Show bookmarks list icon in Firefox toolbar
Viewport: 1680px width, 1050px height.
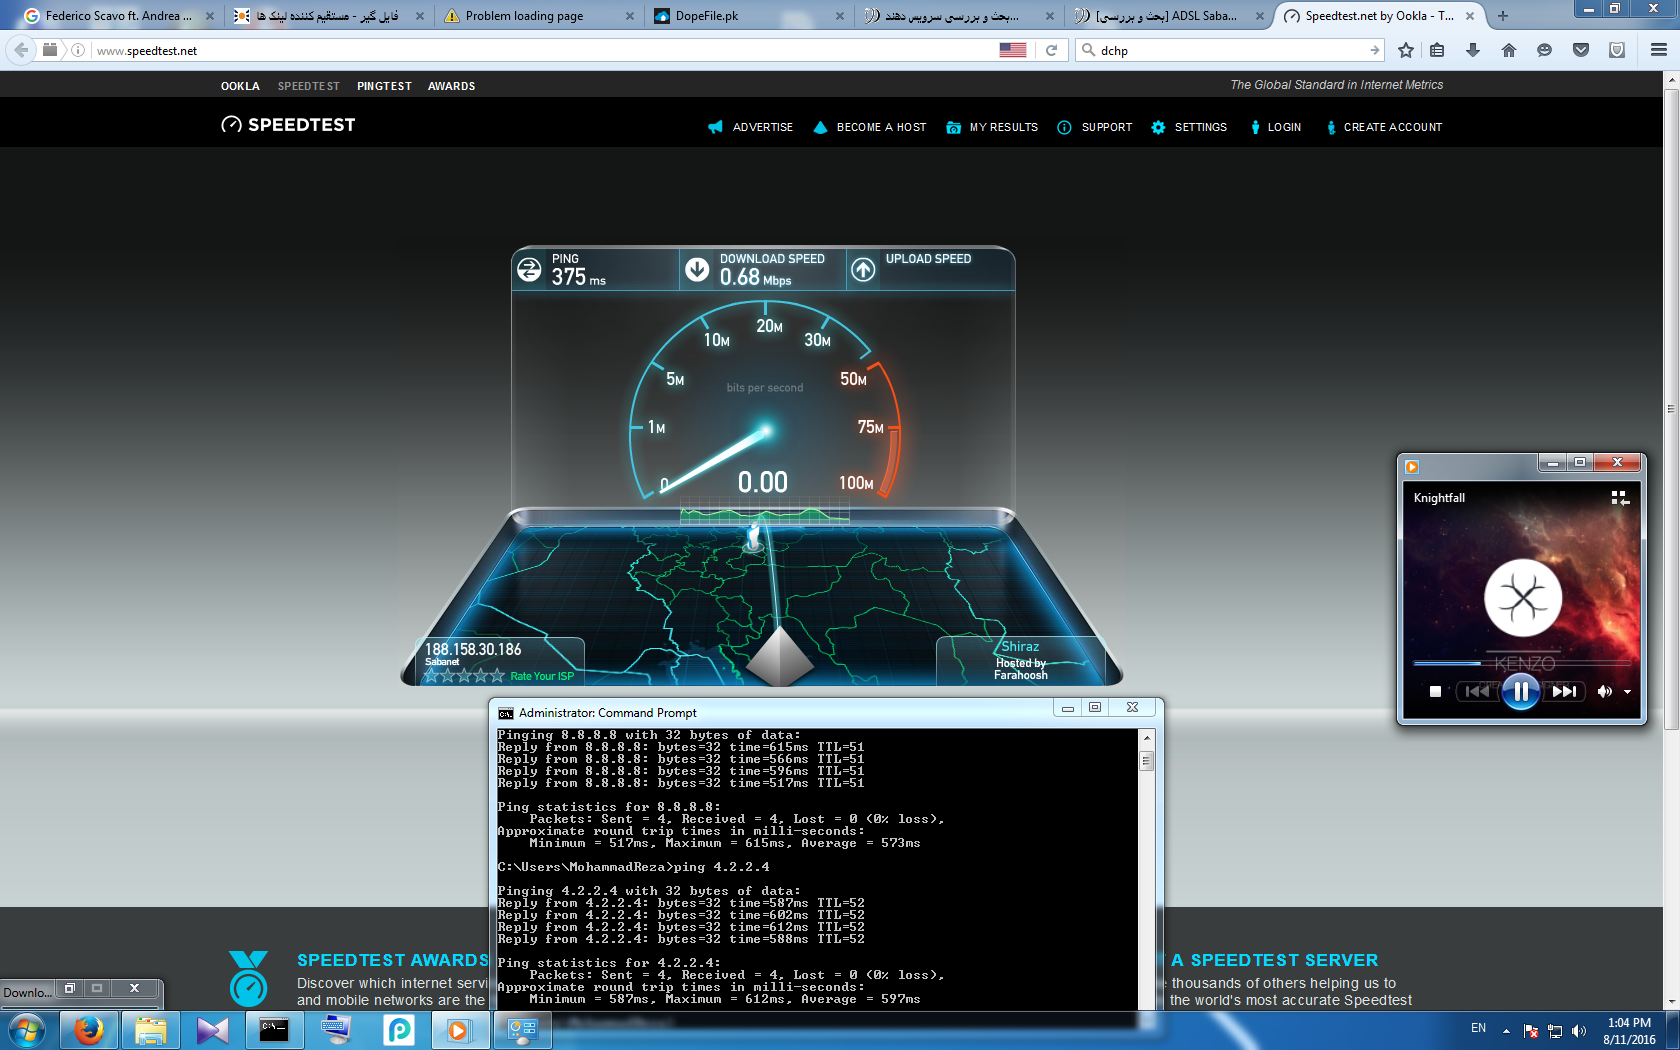(1437, 50)
